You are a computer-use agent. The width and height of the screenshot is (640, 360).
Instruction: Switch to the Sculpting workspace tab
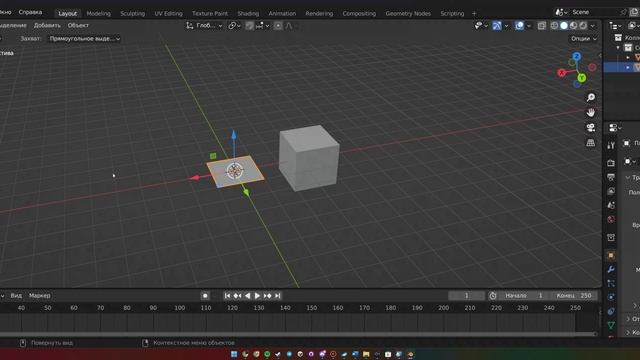click(132, 13)
